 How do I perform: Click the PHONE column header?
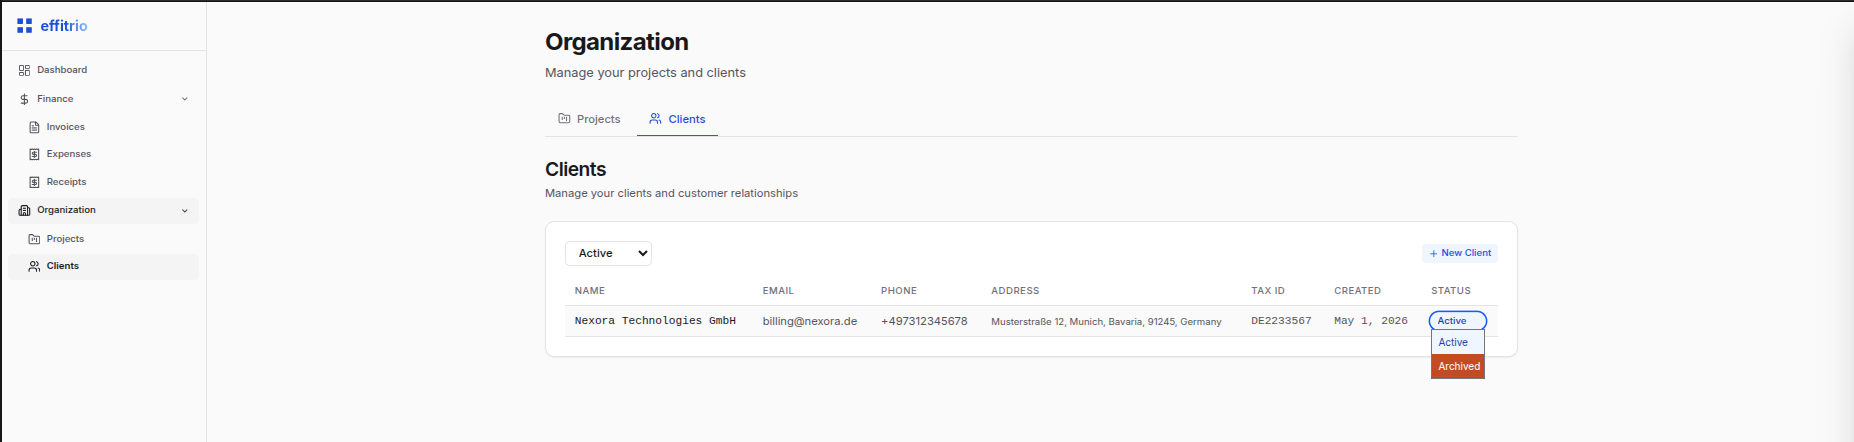click(x=899, y=291)
